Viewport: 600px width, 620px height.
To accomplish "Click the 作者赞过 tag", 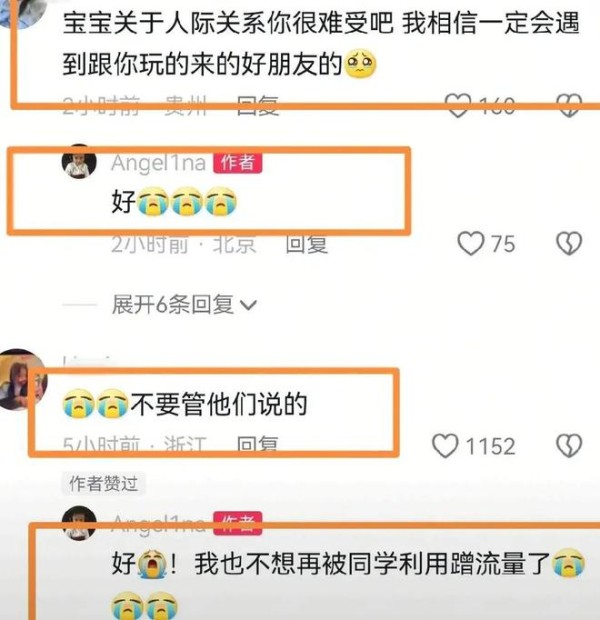I will [104, 484].
